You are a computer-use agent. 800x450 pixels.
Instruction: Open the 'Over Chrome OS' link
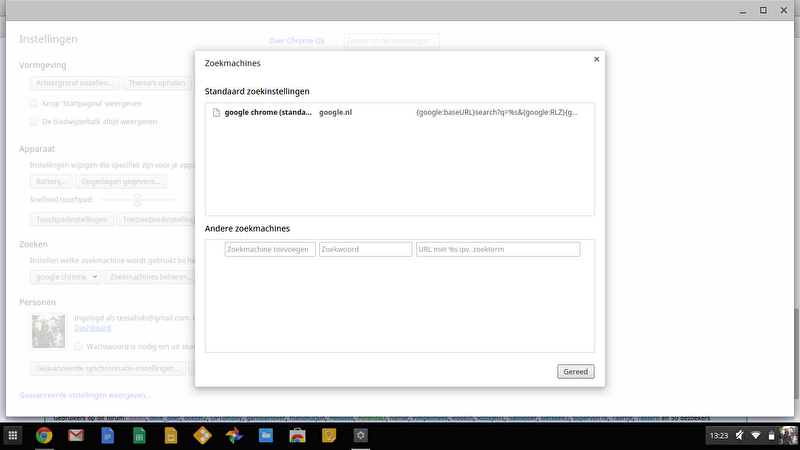(x=297, y=41)
